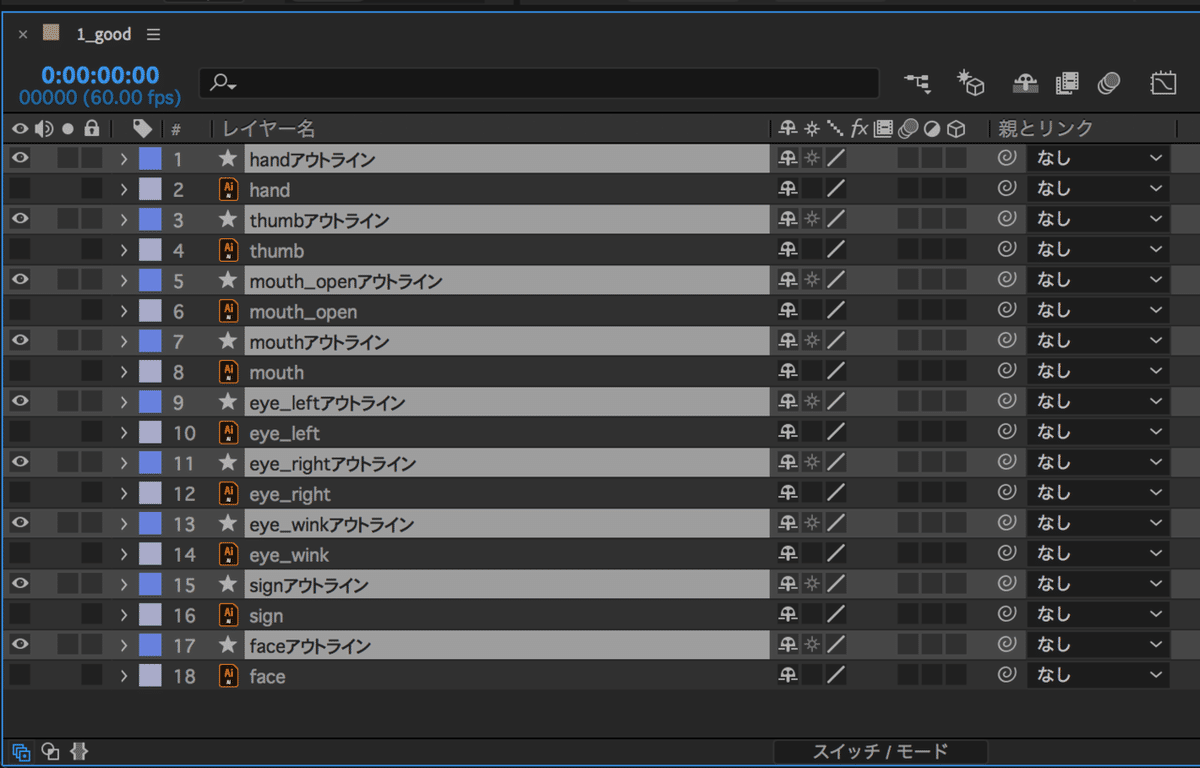The height and width of the screenshot is (768, 1200).
Task: Click the layer search input field
Action: 540,83
